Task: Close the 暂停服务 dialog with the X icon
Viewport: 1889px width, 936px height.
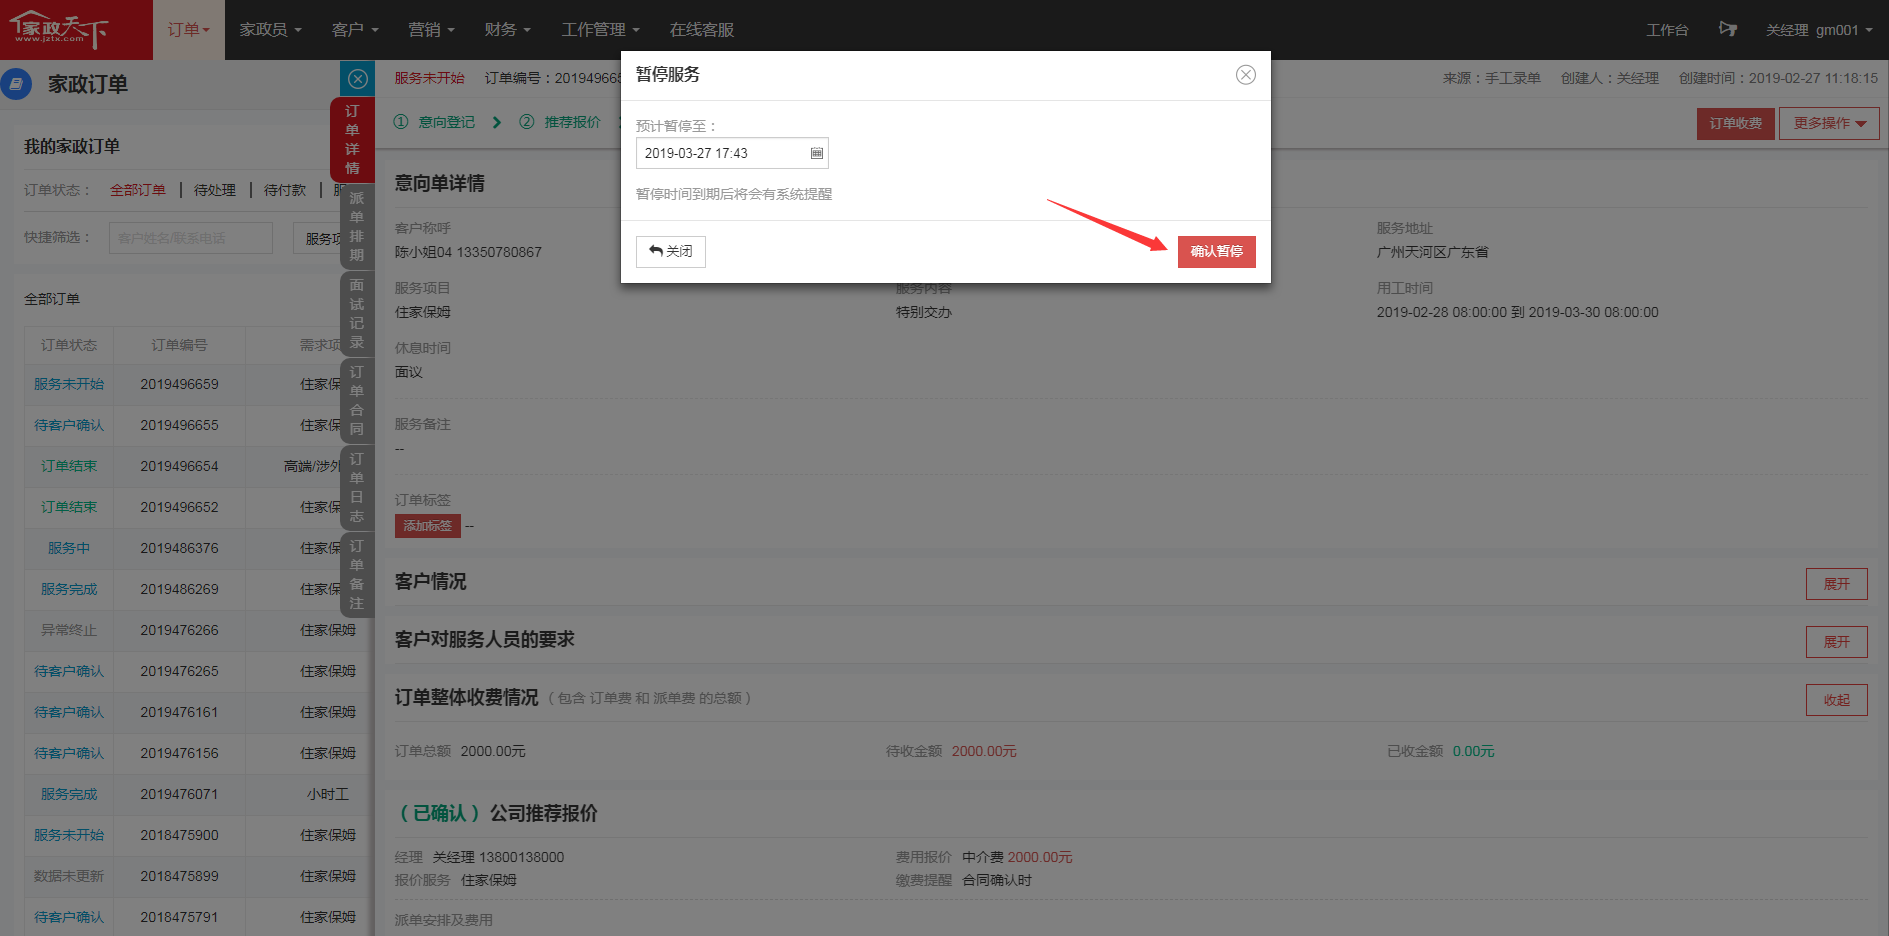Action: point(1245,75)
